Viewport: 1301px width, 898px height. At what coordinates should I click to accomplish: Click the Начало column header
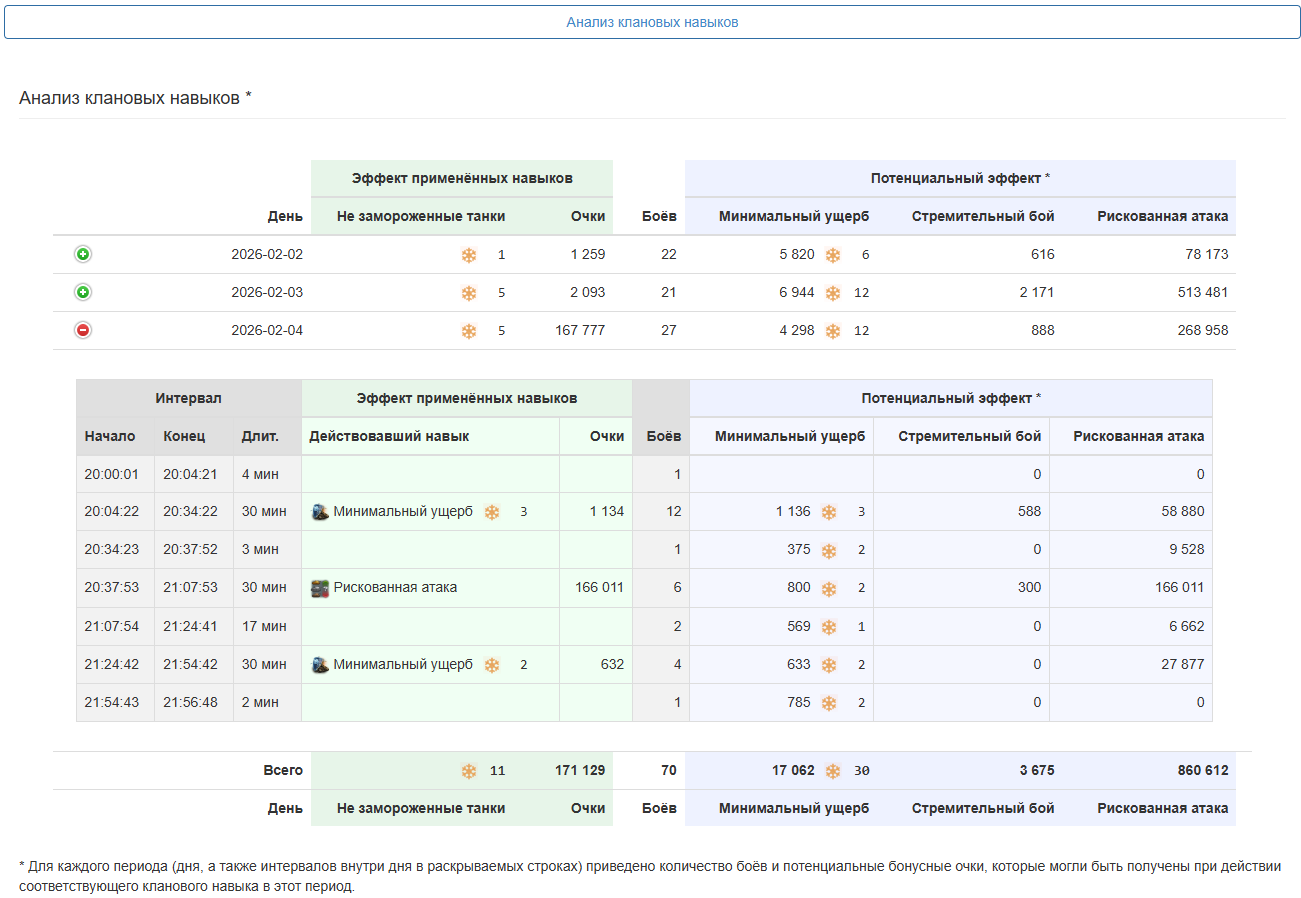pos(110,436)
